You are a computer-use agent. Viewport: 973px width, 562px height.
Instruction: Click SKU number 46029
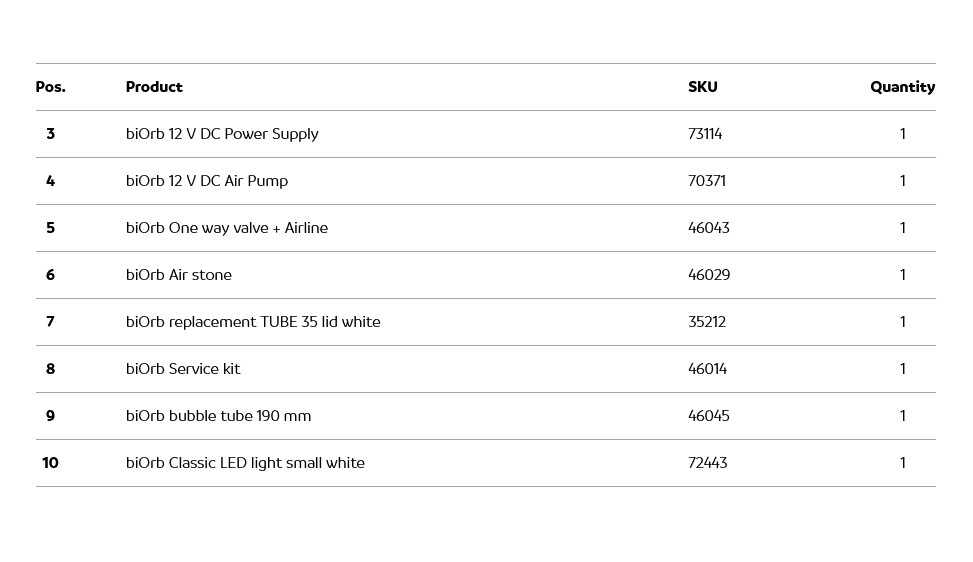pyautogui.click(x=709, y=275)
